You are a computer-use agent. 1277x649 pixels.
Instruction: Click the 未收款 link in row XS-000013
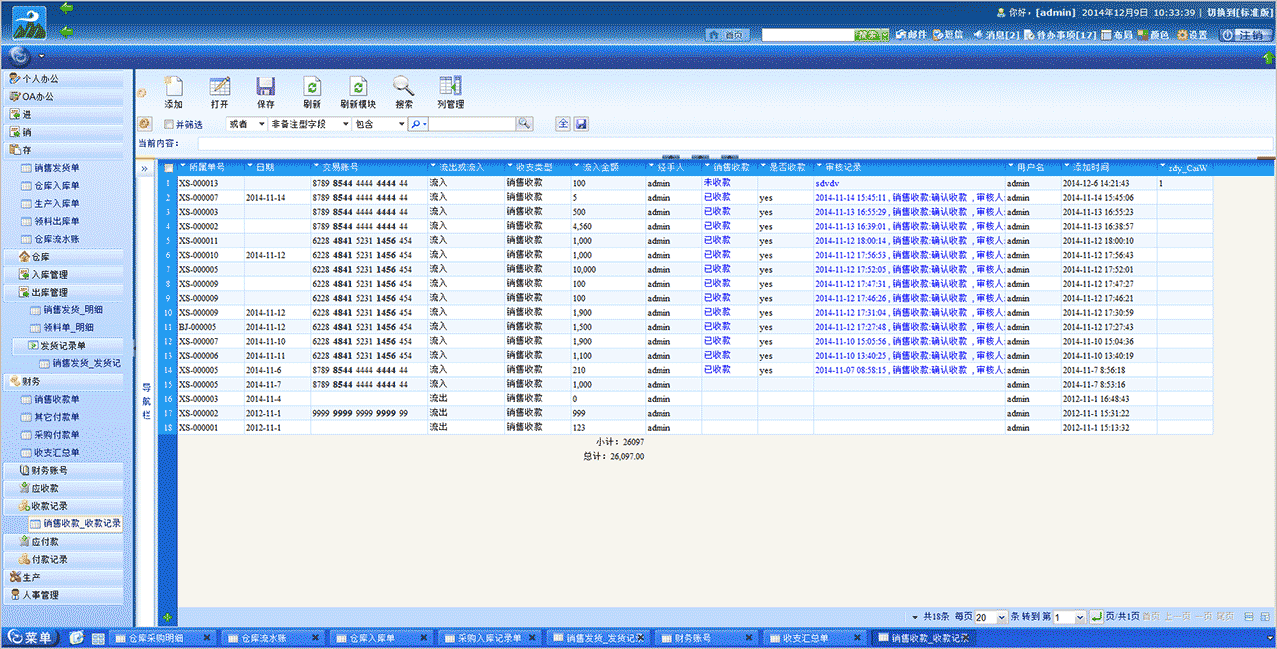[717, 183]
